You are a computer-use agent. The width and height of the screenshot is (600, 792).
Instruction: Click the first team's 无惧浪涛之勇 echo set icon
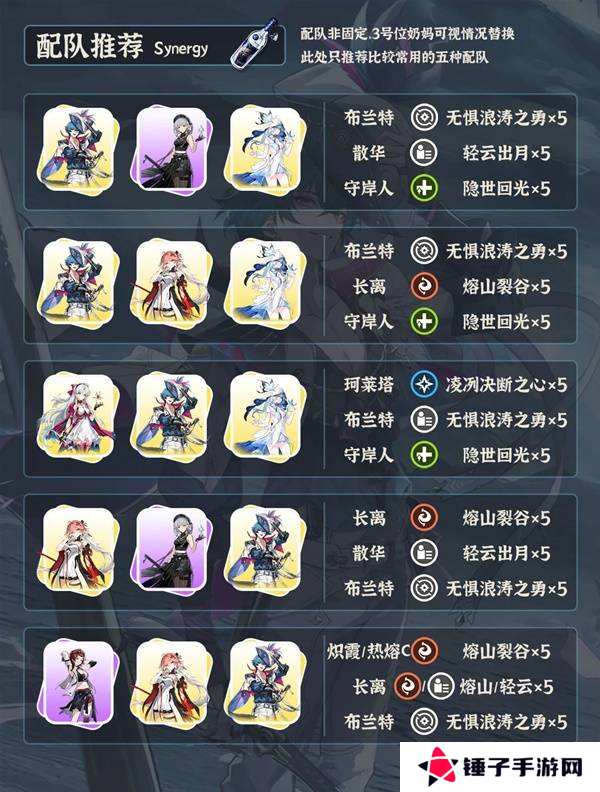pos(424,118)
